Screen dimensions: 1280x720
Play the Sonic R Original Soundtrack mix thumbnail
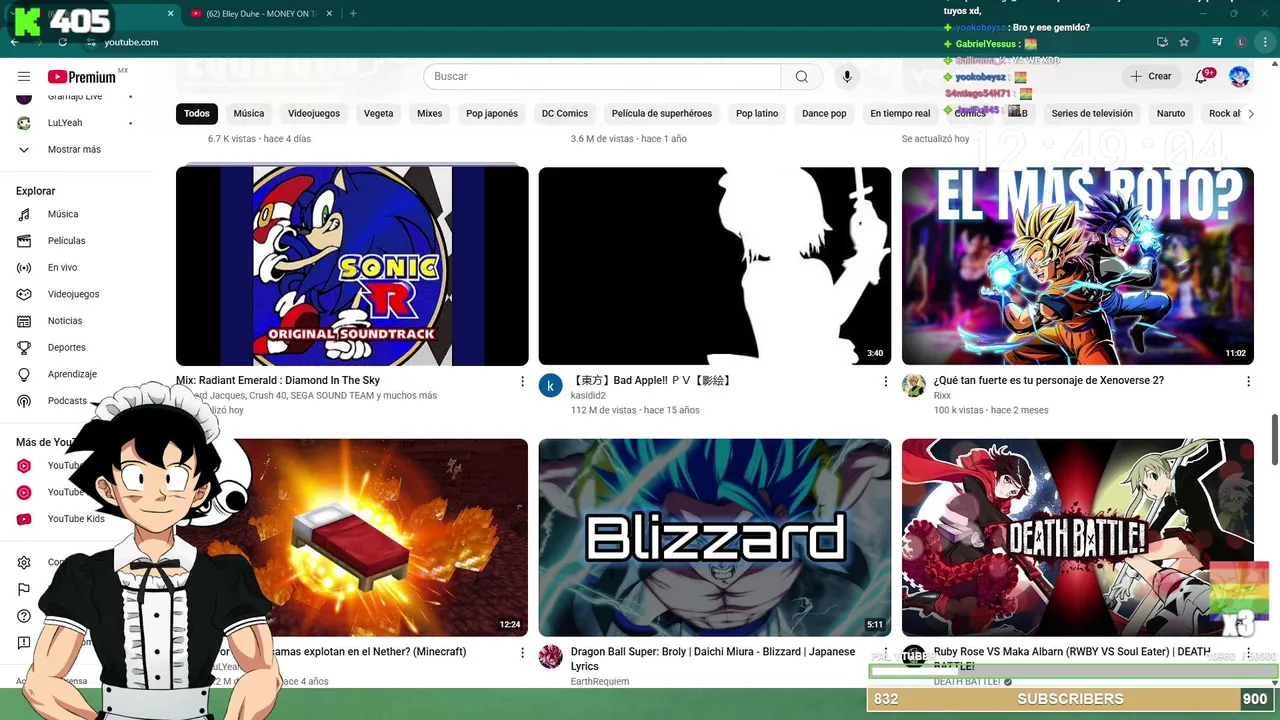352,266
